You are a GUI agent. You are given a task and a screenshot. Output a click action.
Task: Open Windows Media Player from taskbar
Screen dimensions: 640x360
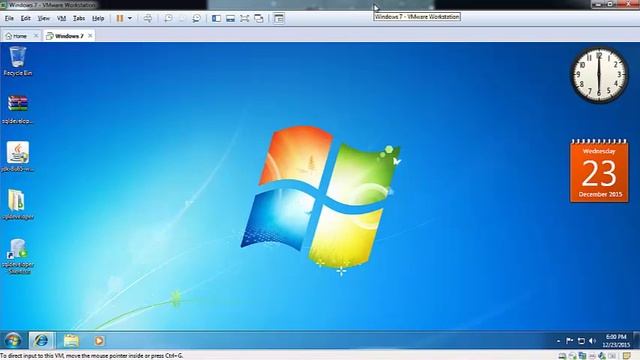pyautogui.click(x=99, y=340)
